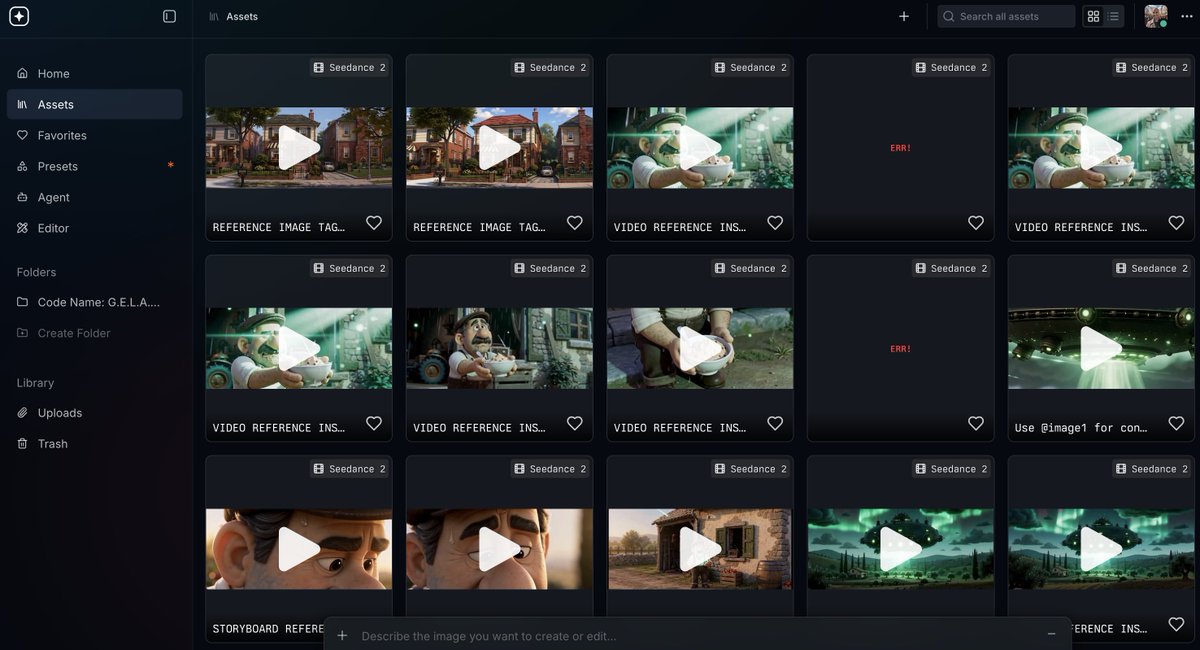The image size is (1200, 650).
Task: Open Trash in the Library
Action: (94, 444)
